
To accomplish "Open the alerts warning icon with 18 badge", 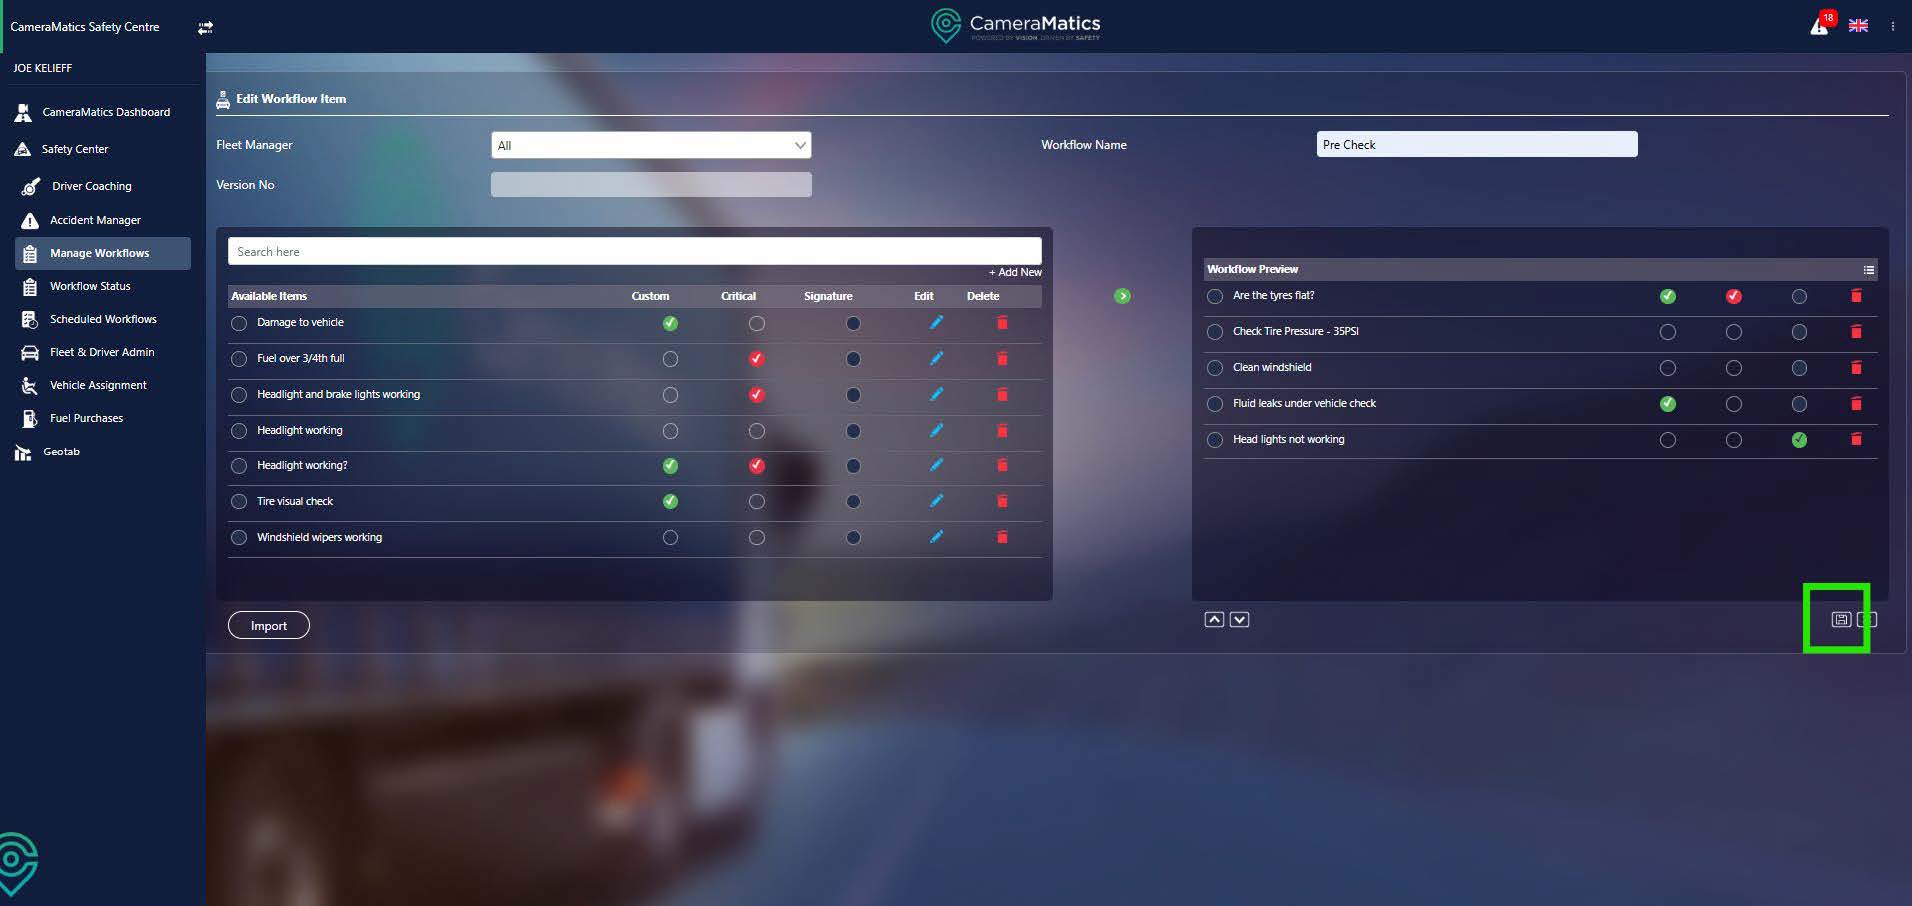I will (x=1820, y=26).
